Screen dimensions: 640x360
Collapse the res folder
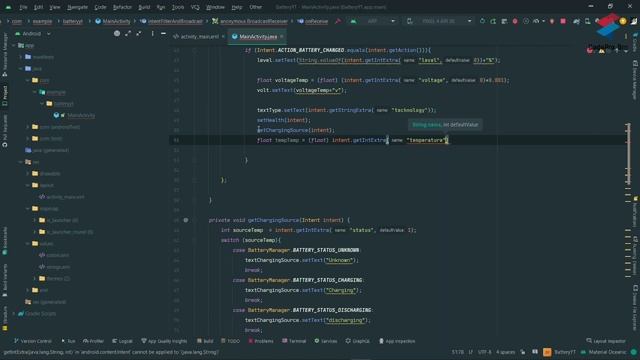coord(21,162)
